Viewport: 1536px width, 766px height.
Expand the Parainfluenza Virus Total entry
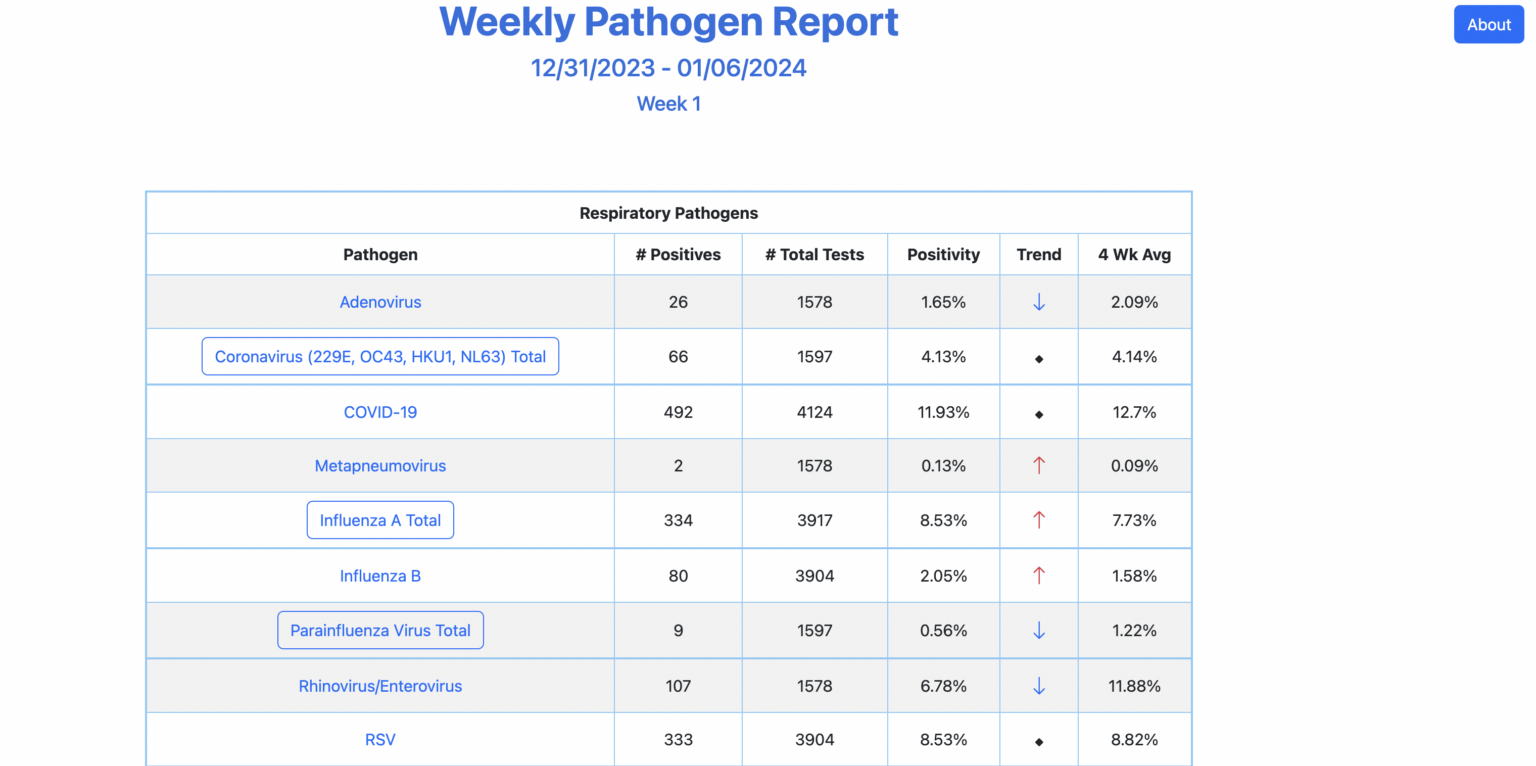click(x=380, y=630)
